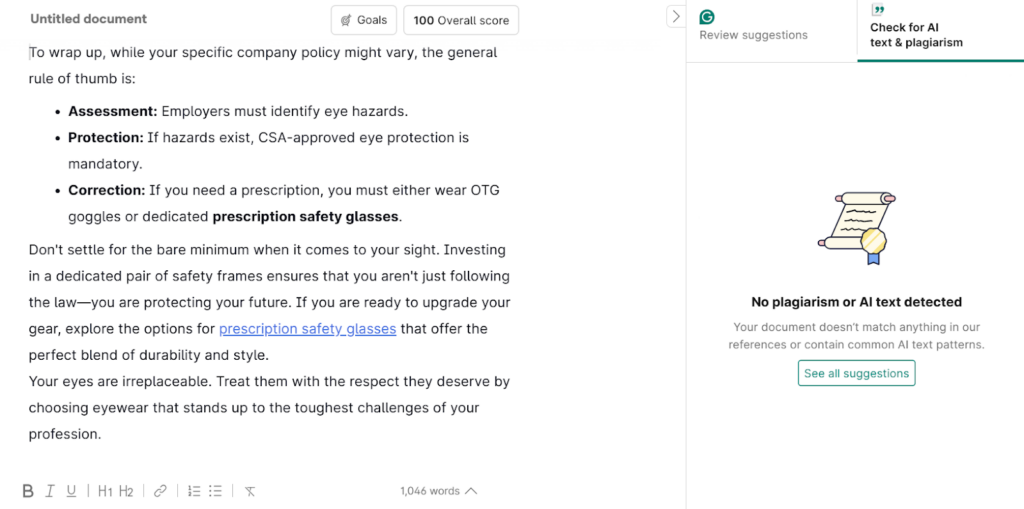Open the 100 Overall score details

click(x=461, y=20)
